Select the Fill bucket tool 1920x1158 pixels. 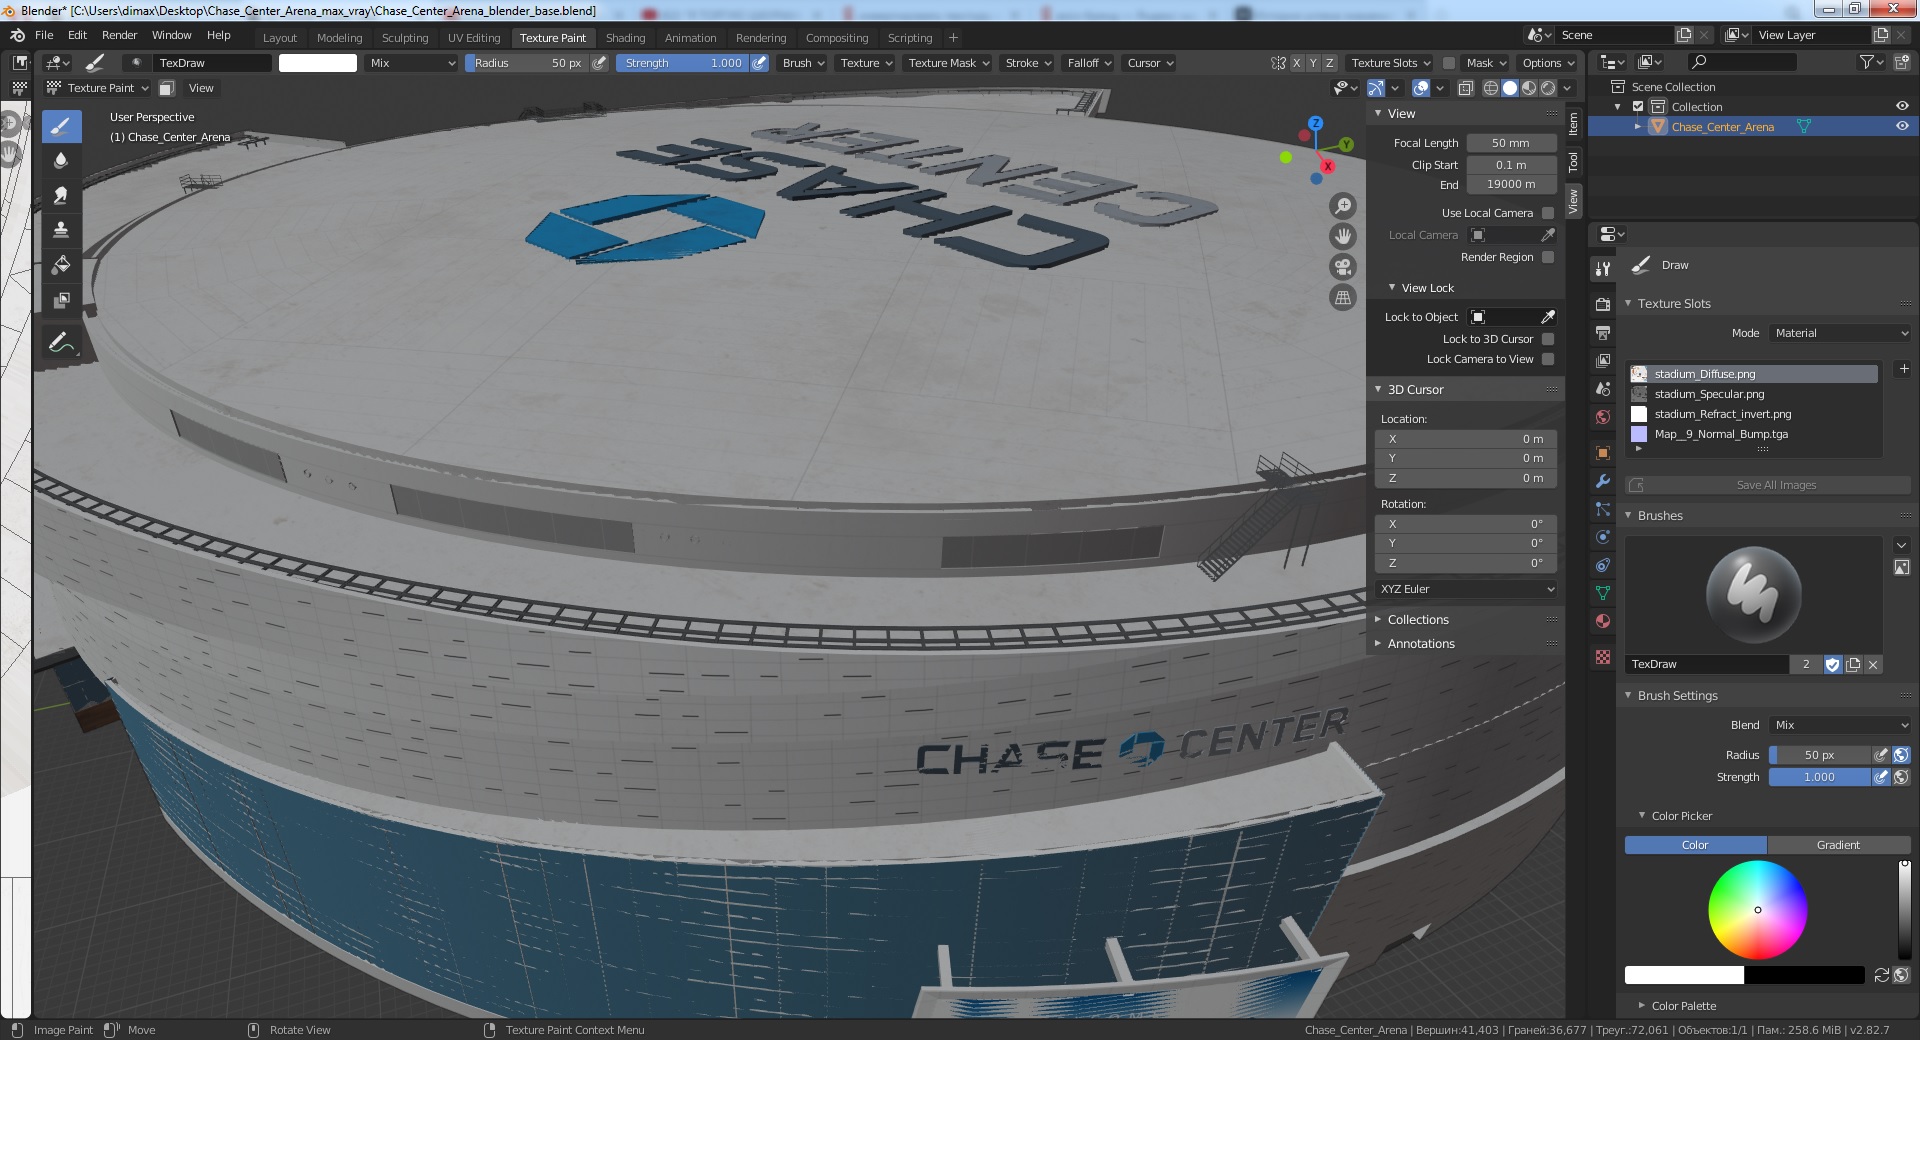click(61, 265)
